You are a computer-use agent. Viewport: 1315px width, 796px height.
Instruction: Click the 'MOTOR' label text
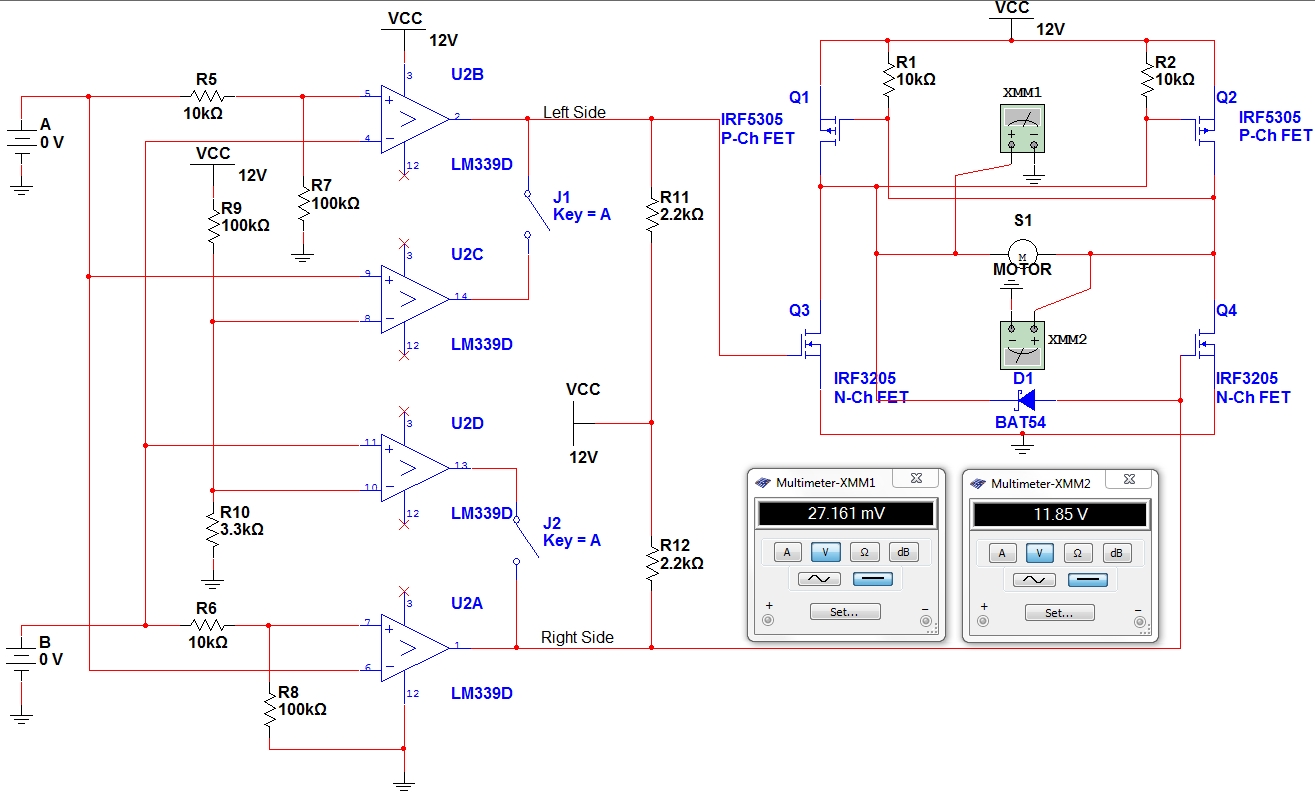(1022, 269)
